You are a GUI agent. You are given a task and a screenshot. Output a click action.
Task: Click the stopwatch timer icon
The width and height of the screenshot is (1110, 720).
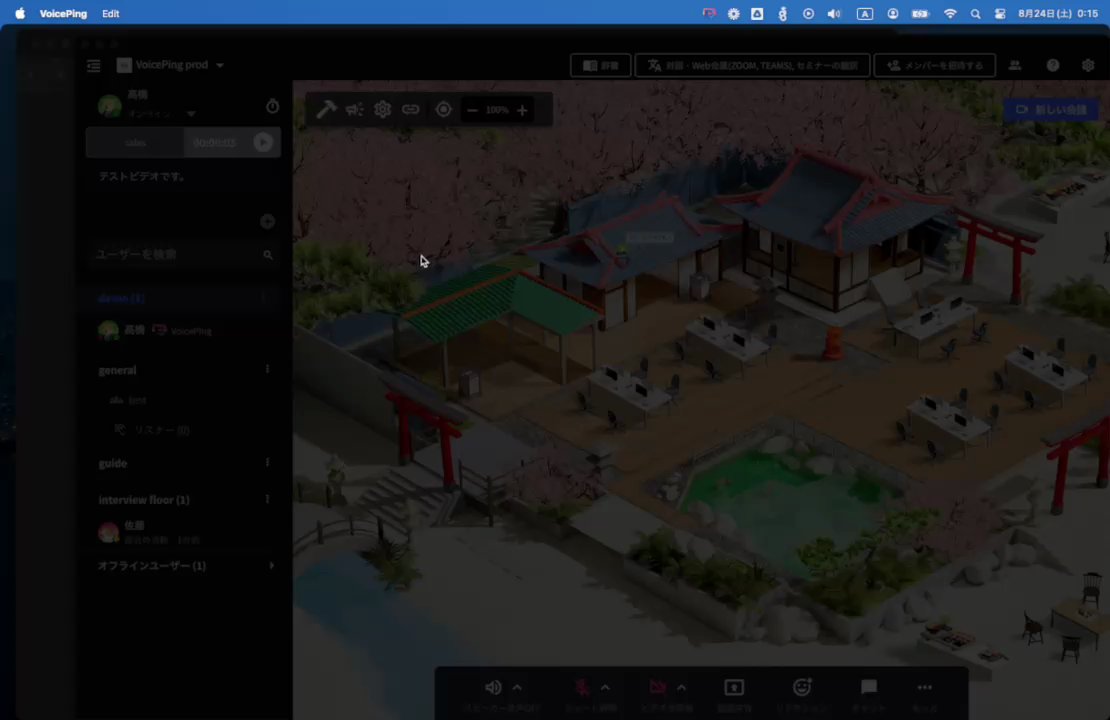tap(273, 106)
